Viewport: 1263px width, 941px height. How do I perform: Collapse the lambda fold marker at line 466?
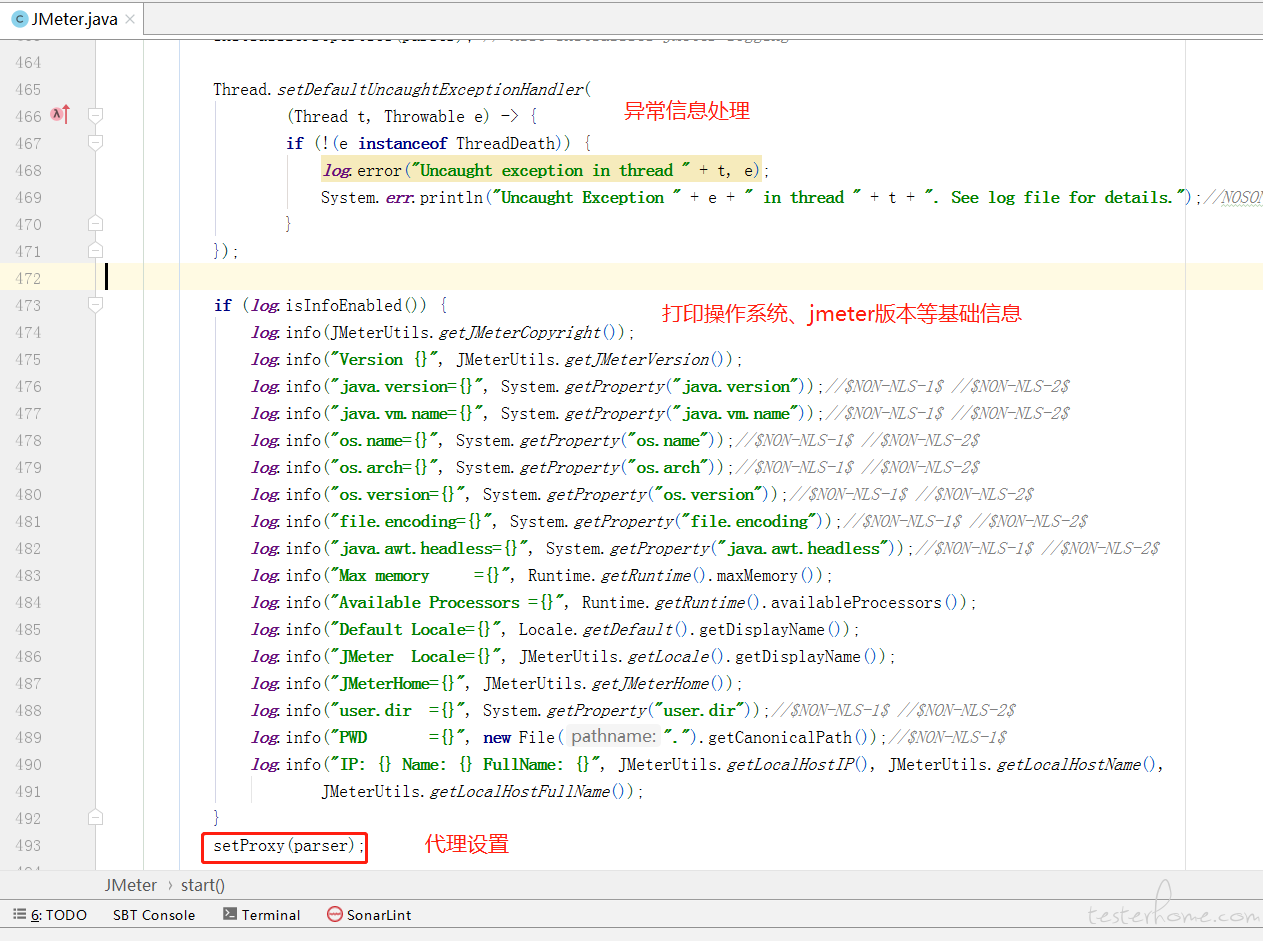[x=96, y=116]
